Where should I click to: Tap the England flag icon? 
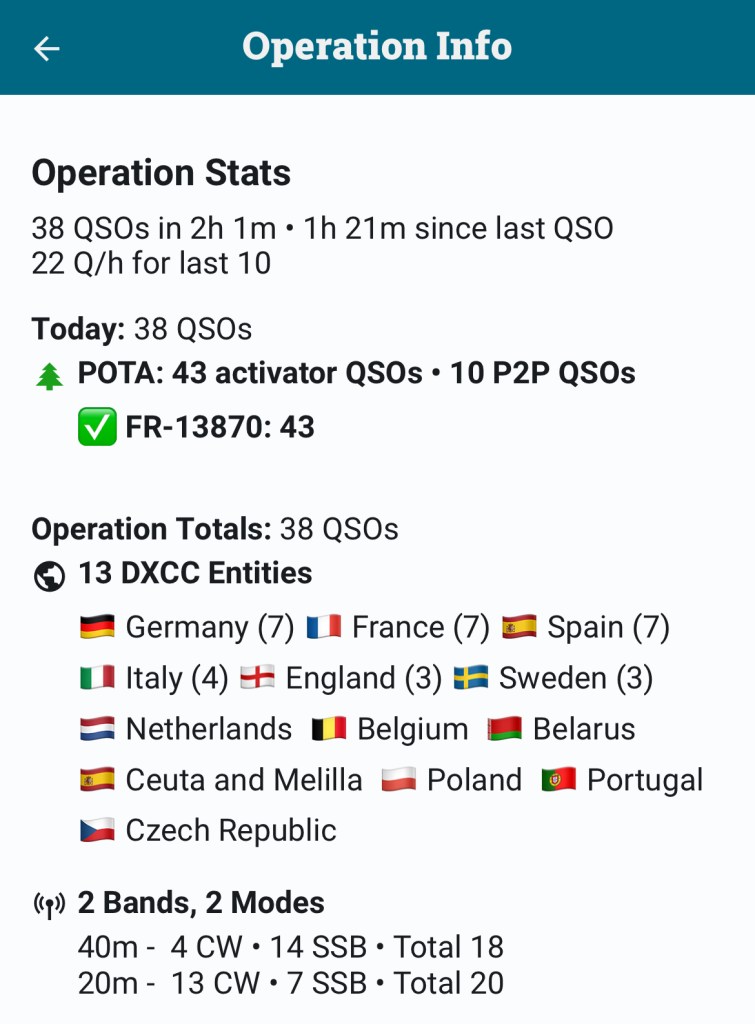[258, 678]
